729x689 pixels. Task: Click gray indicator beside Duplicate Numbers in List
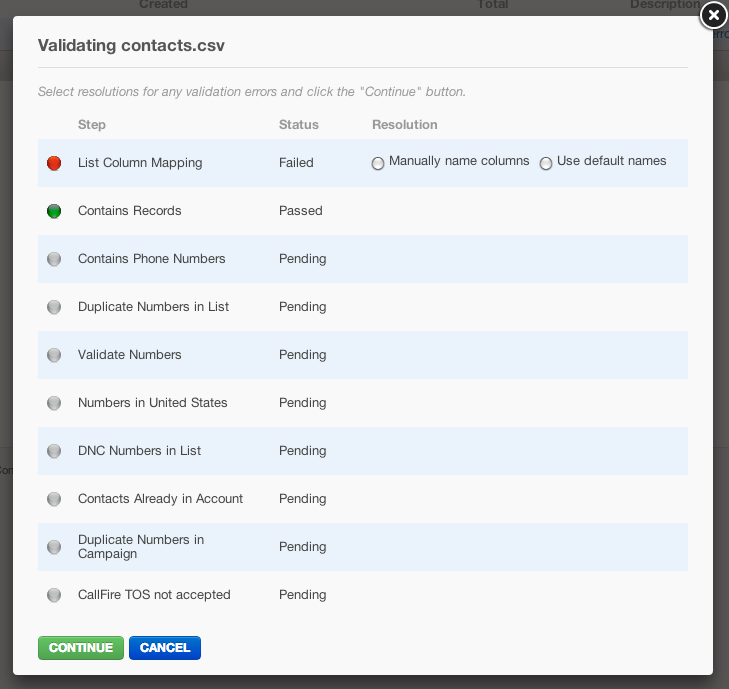click(x=54, y=307)
